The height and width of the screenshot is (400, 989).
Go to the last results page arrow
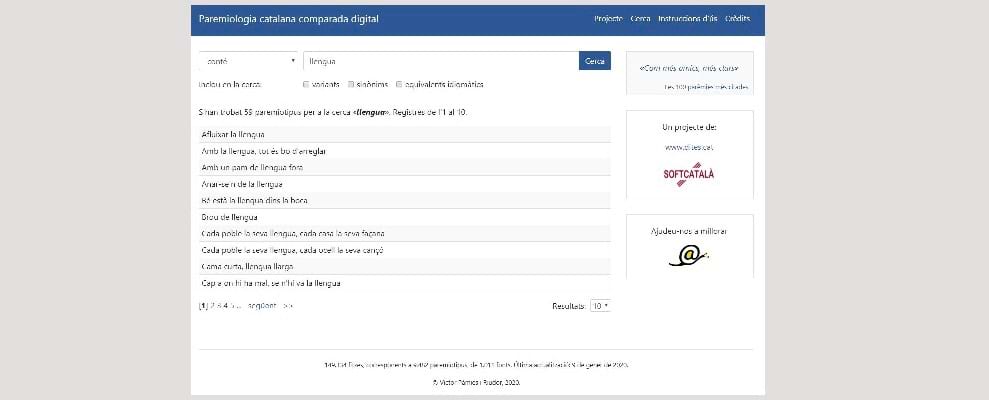288,305
